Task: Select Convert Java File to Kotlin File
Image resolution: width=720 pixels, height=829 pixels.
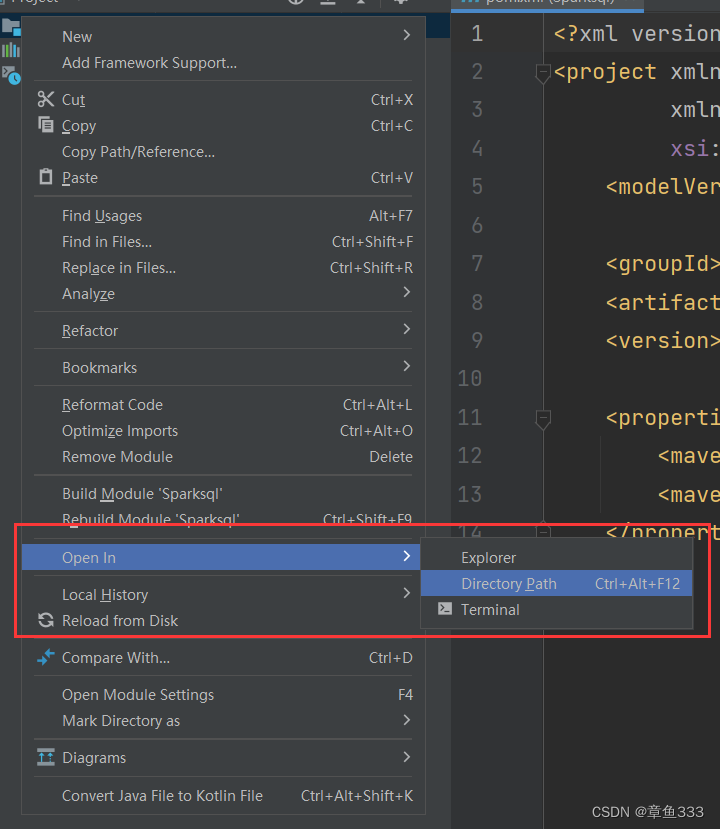Action: (223, 795)
